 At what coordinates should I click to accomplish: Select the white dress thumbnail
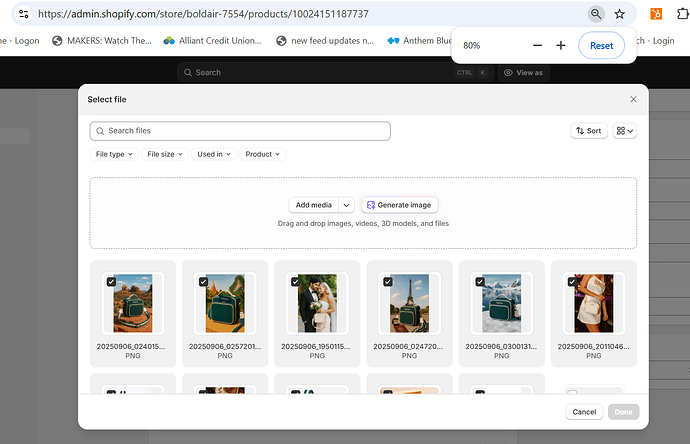click(x=594, y=304)
